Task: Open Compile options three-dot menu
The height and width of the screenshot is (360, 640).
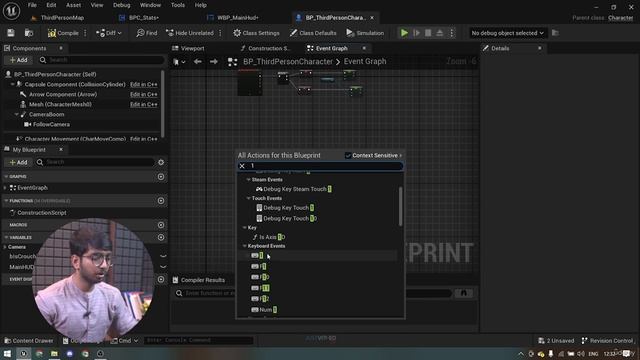Action: [x=85, y=33]
